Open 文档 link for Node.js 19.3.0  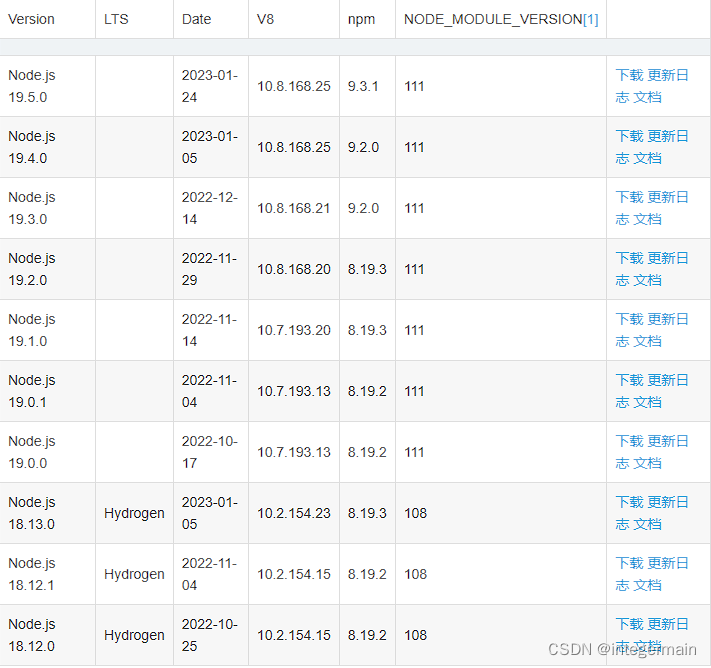click(647, 219)
